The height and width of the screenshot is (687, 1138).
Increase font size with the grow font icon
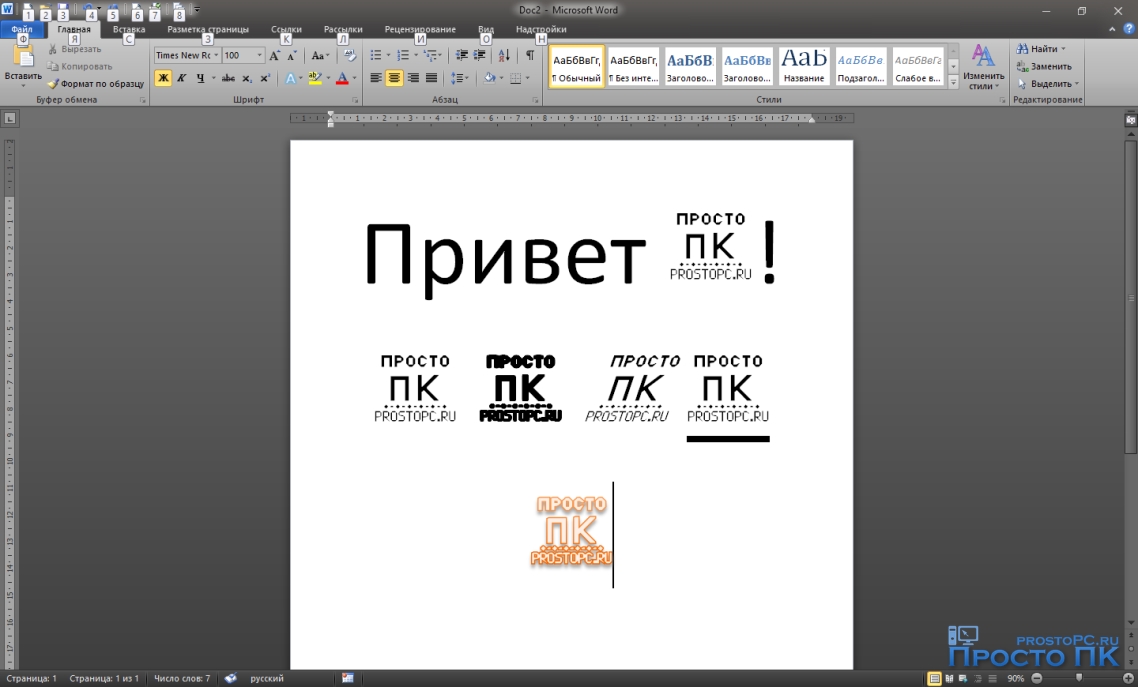tap(274, 55)
